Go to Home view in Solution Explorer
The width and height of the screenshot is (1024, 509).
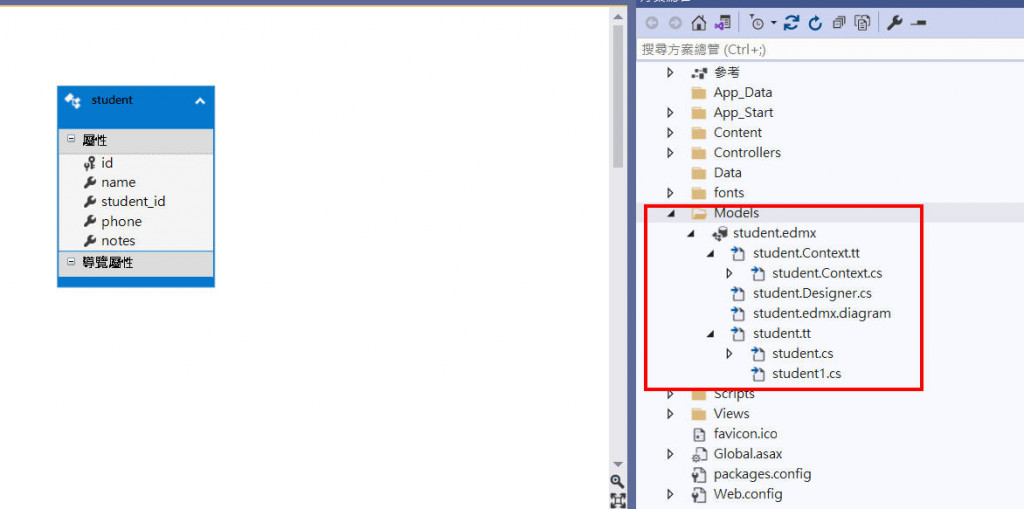point(698,24)
